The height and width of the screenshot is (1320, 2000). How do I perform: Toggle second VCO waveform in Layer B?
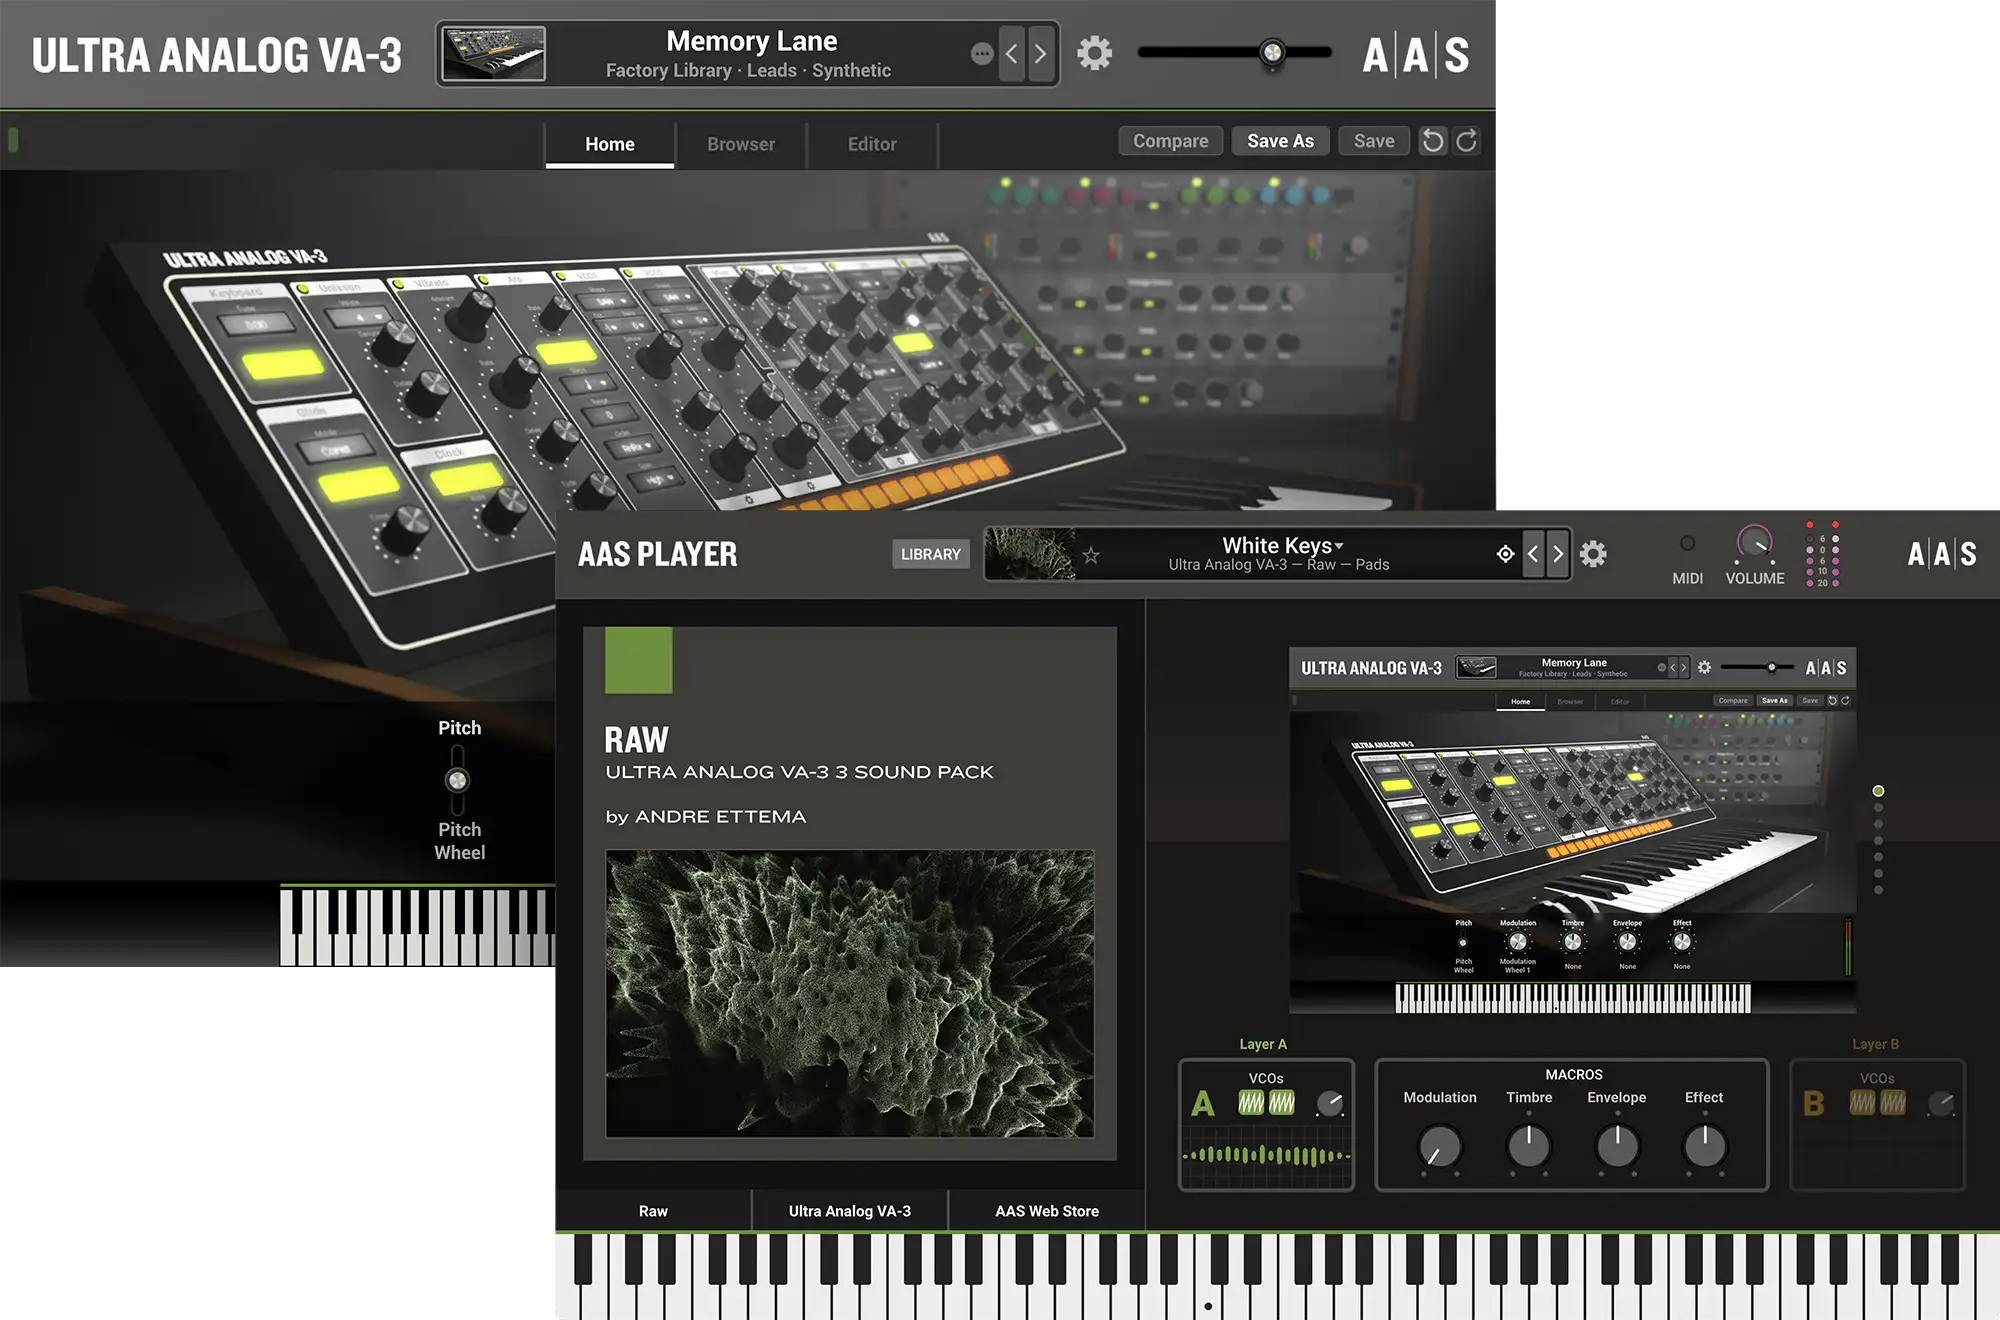pos(1893,1103)
